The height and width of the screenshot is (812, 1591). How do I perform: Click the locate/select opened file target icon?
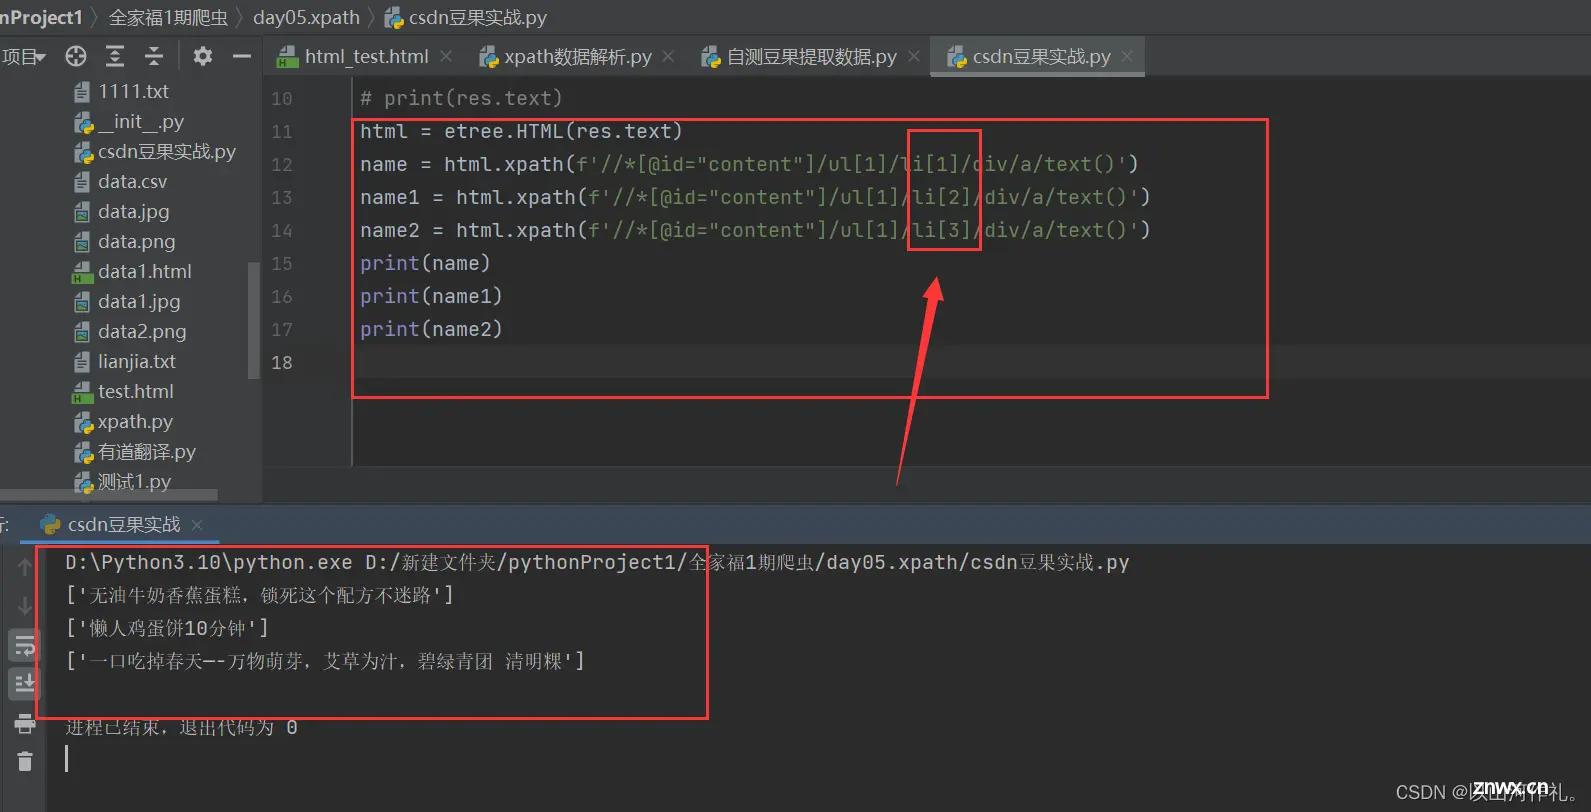(76, 56)
